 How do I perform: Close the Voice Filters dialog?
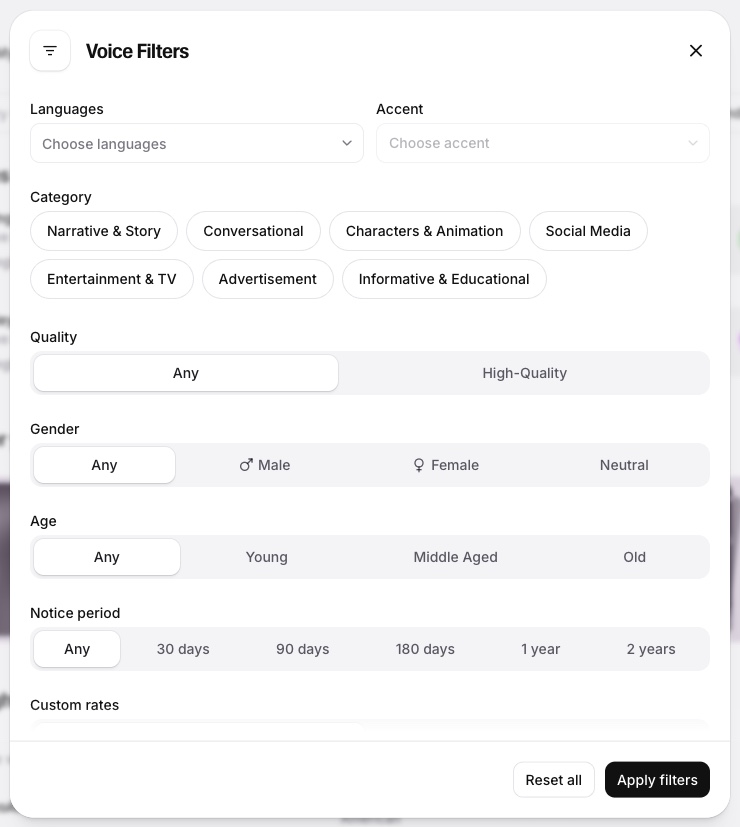pyautogui.click(x=696, y=51)
